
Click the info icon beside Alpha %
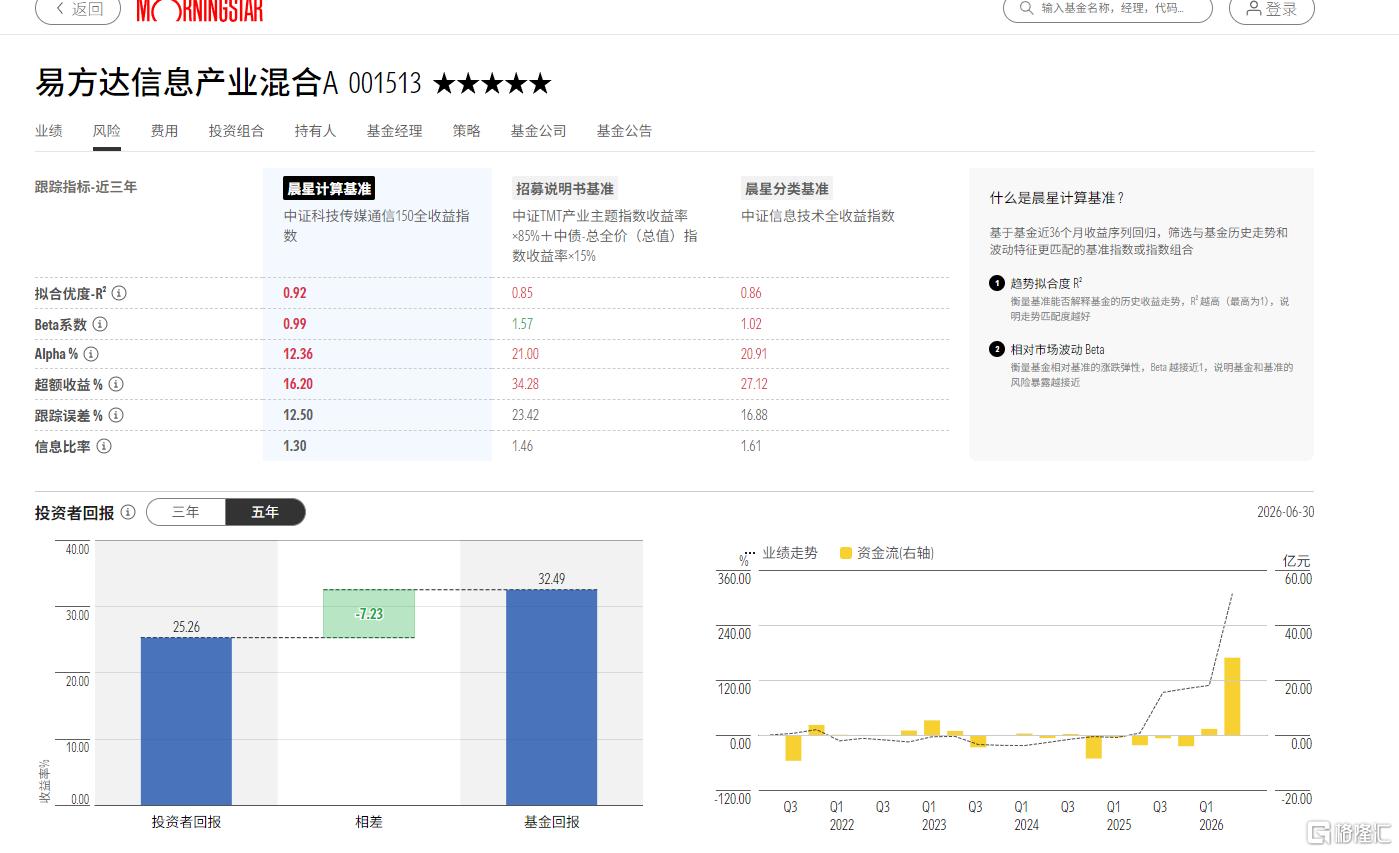[x=91, y=354]
